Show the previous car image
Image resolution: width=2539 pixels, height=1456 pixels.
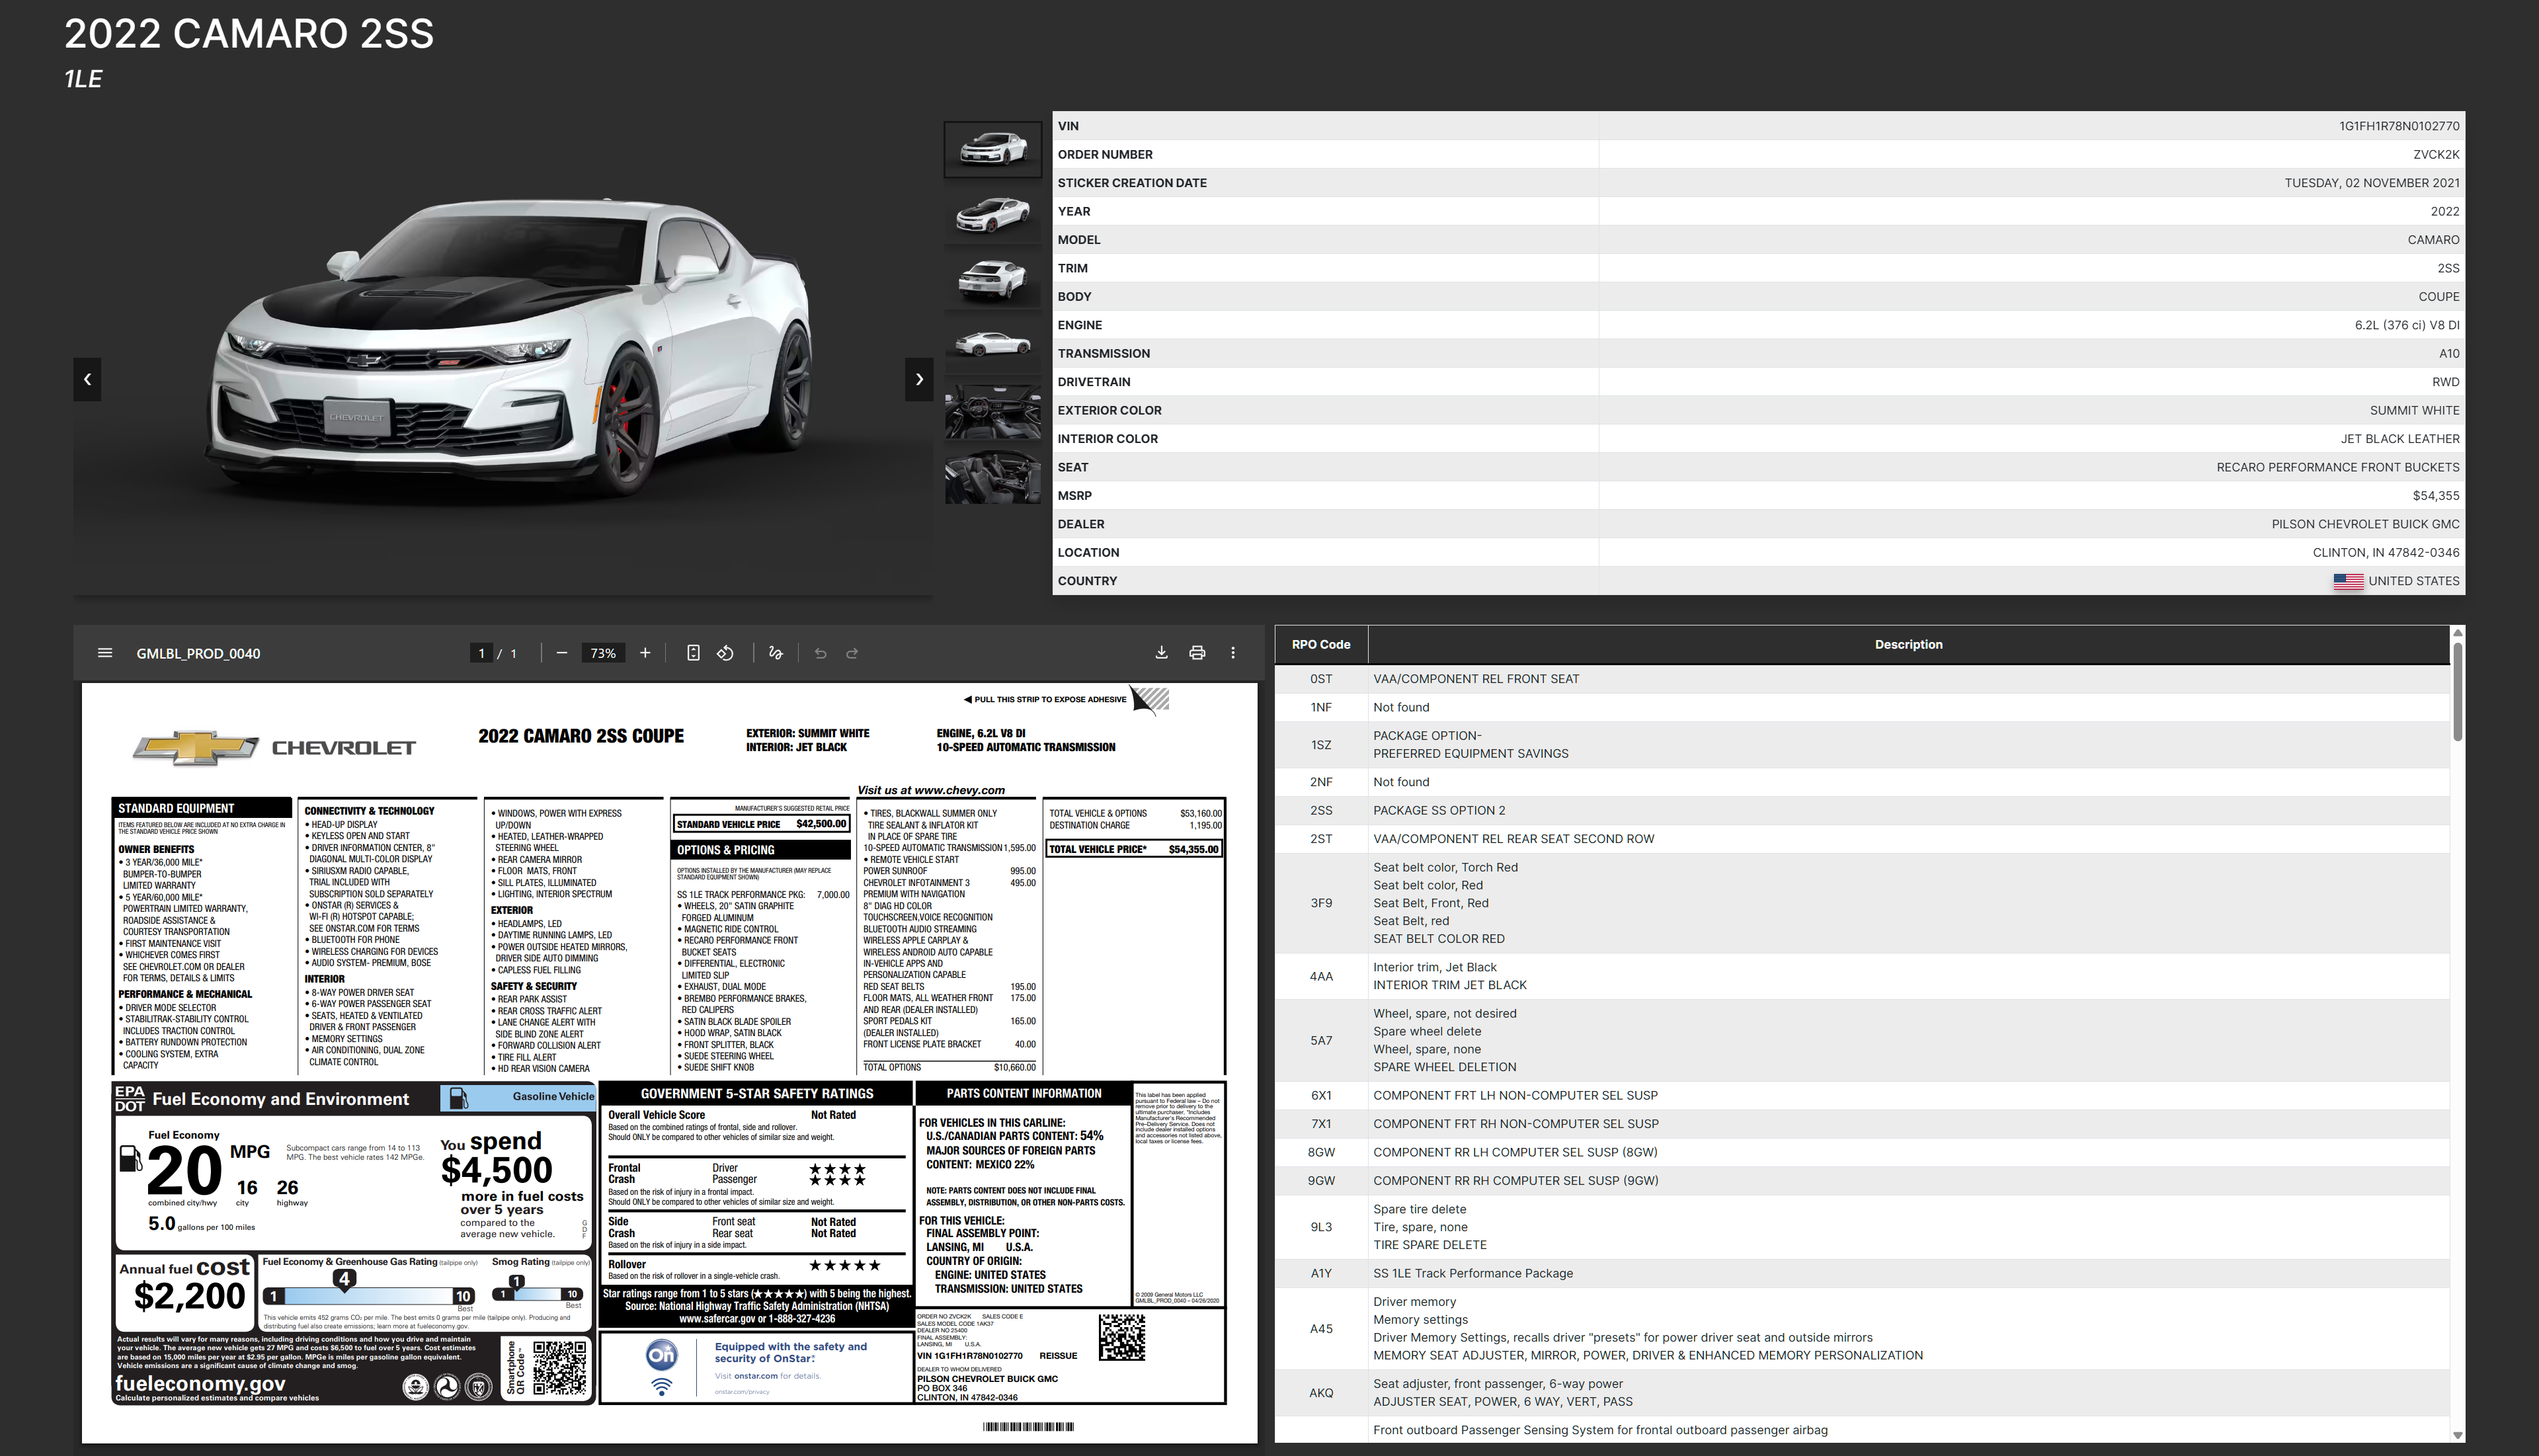[x=87, y=379]
